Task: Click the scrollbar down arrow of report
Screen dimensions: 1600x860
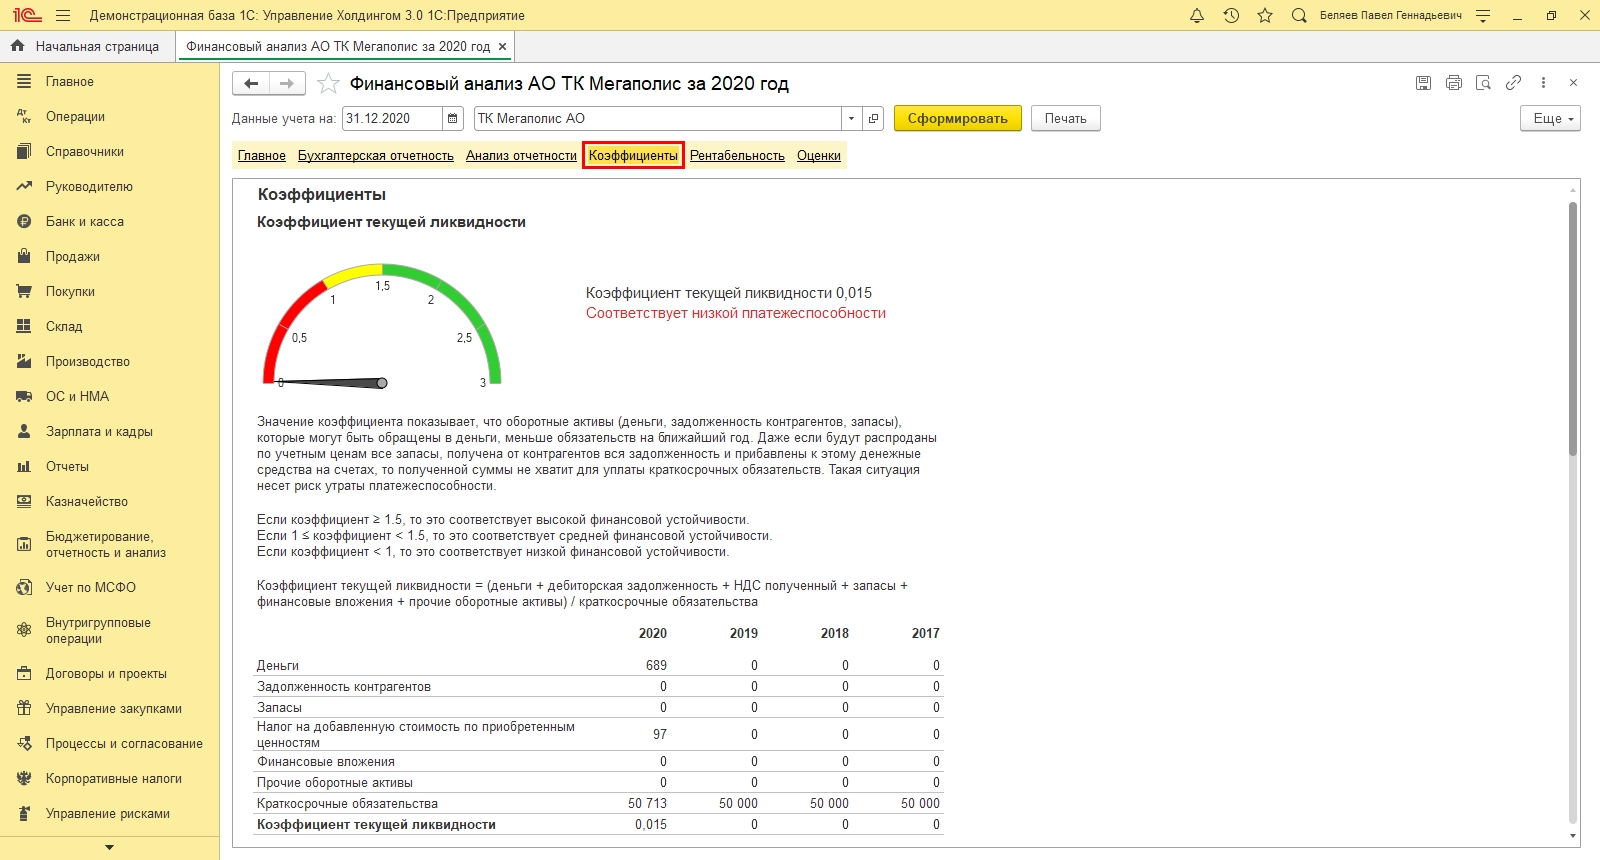Action: tap(1573, 836)
